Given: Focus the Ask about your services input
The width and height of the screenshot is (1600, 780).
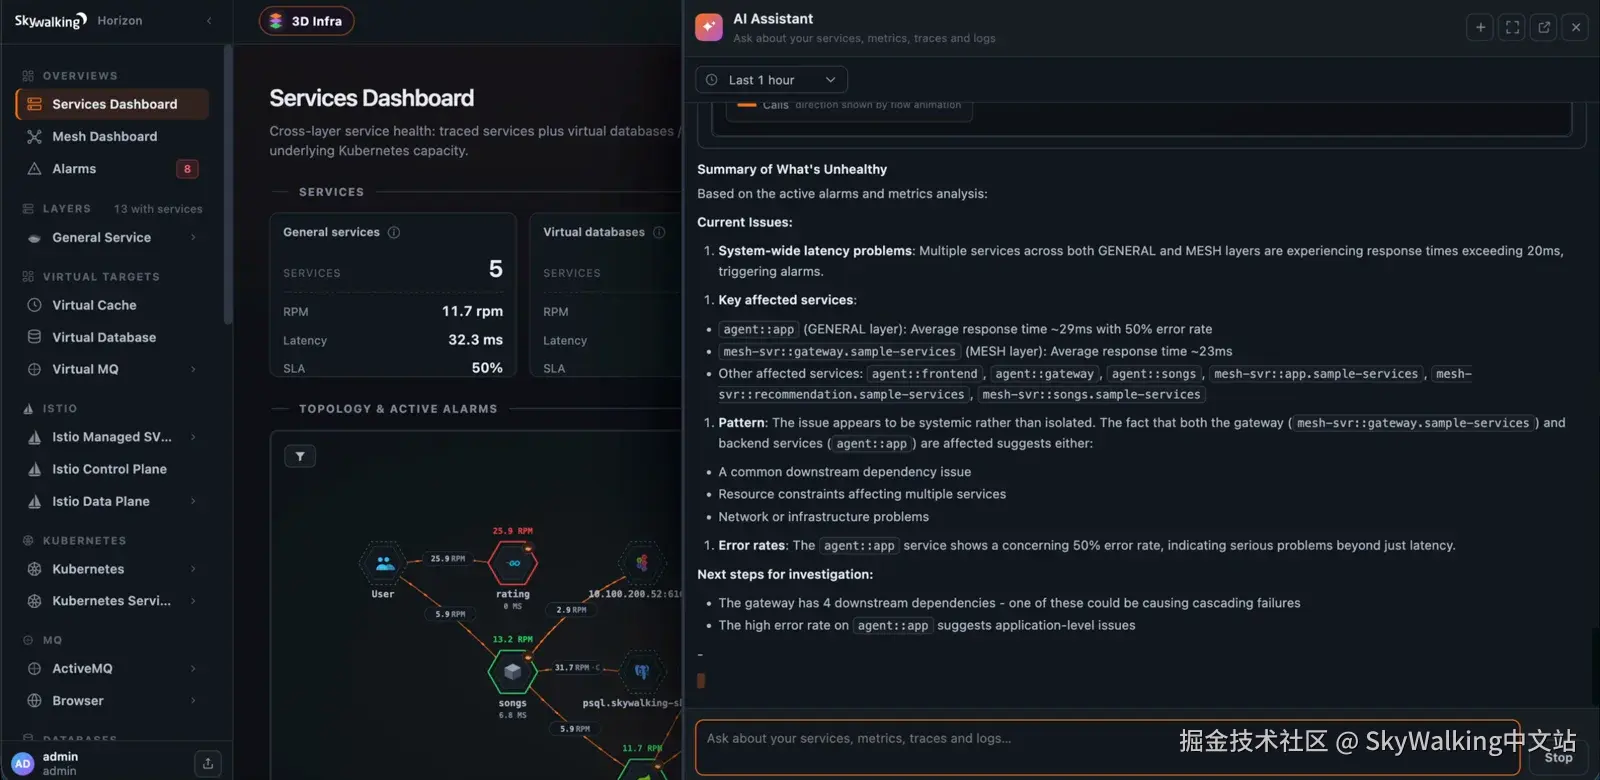Looking at the screenshot, I should point(1107,747).
